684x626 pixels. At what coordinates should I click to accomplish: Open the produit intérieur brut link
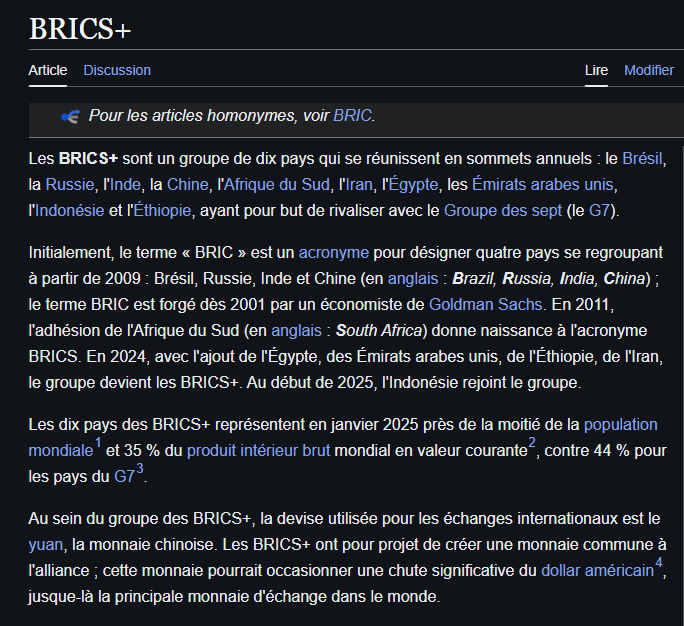click(258, 451)
